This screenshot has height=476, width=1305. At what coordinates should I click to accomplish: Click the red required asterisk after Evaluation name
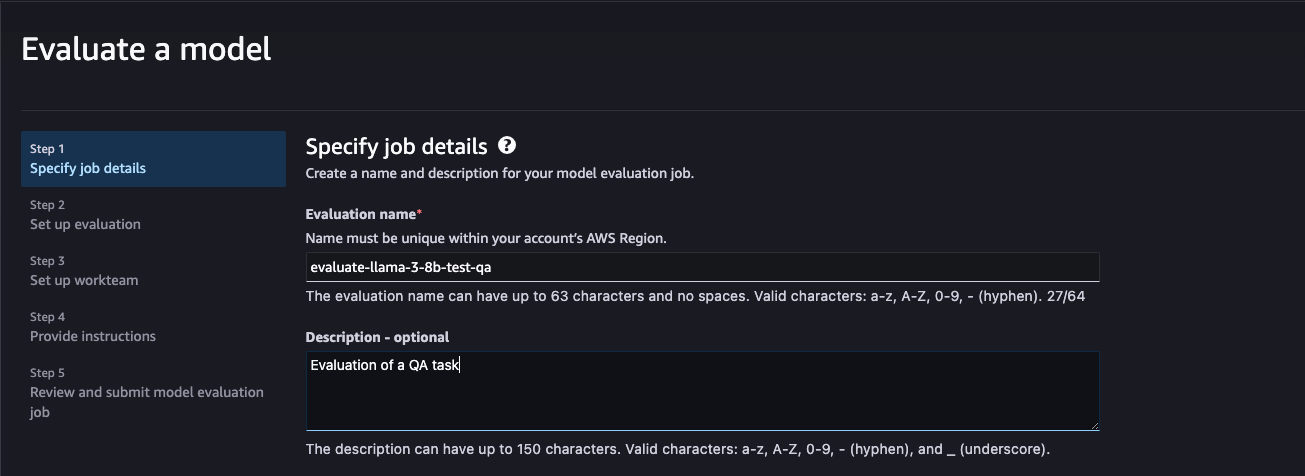coord(419,213)
